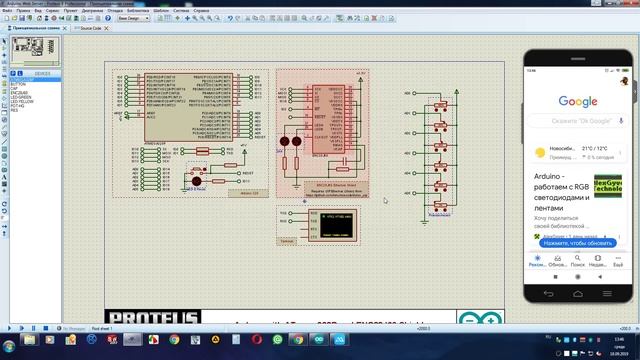
Task: Select the Junction Dot mode tool
Action: [x=4, y=55]
